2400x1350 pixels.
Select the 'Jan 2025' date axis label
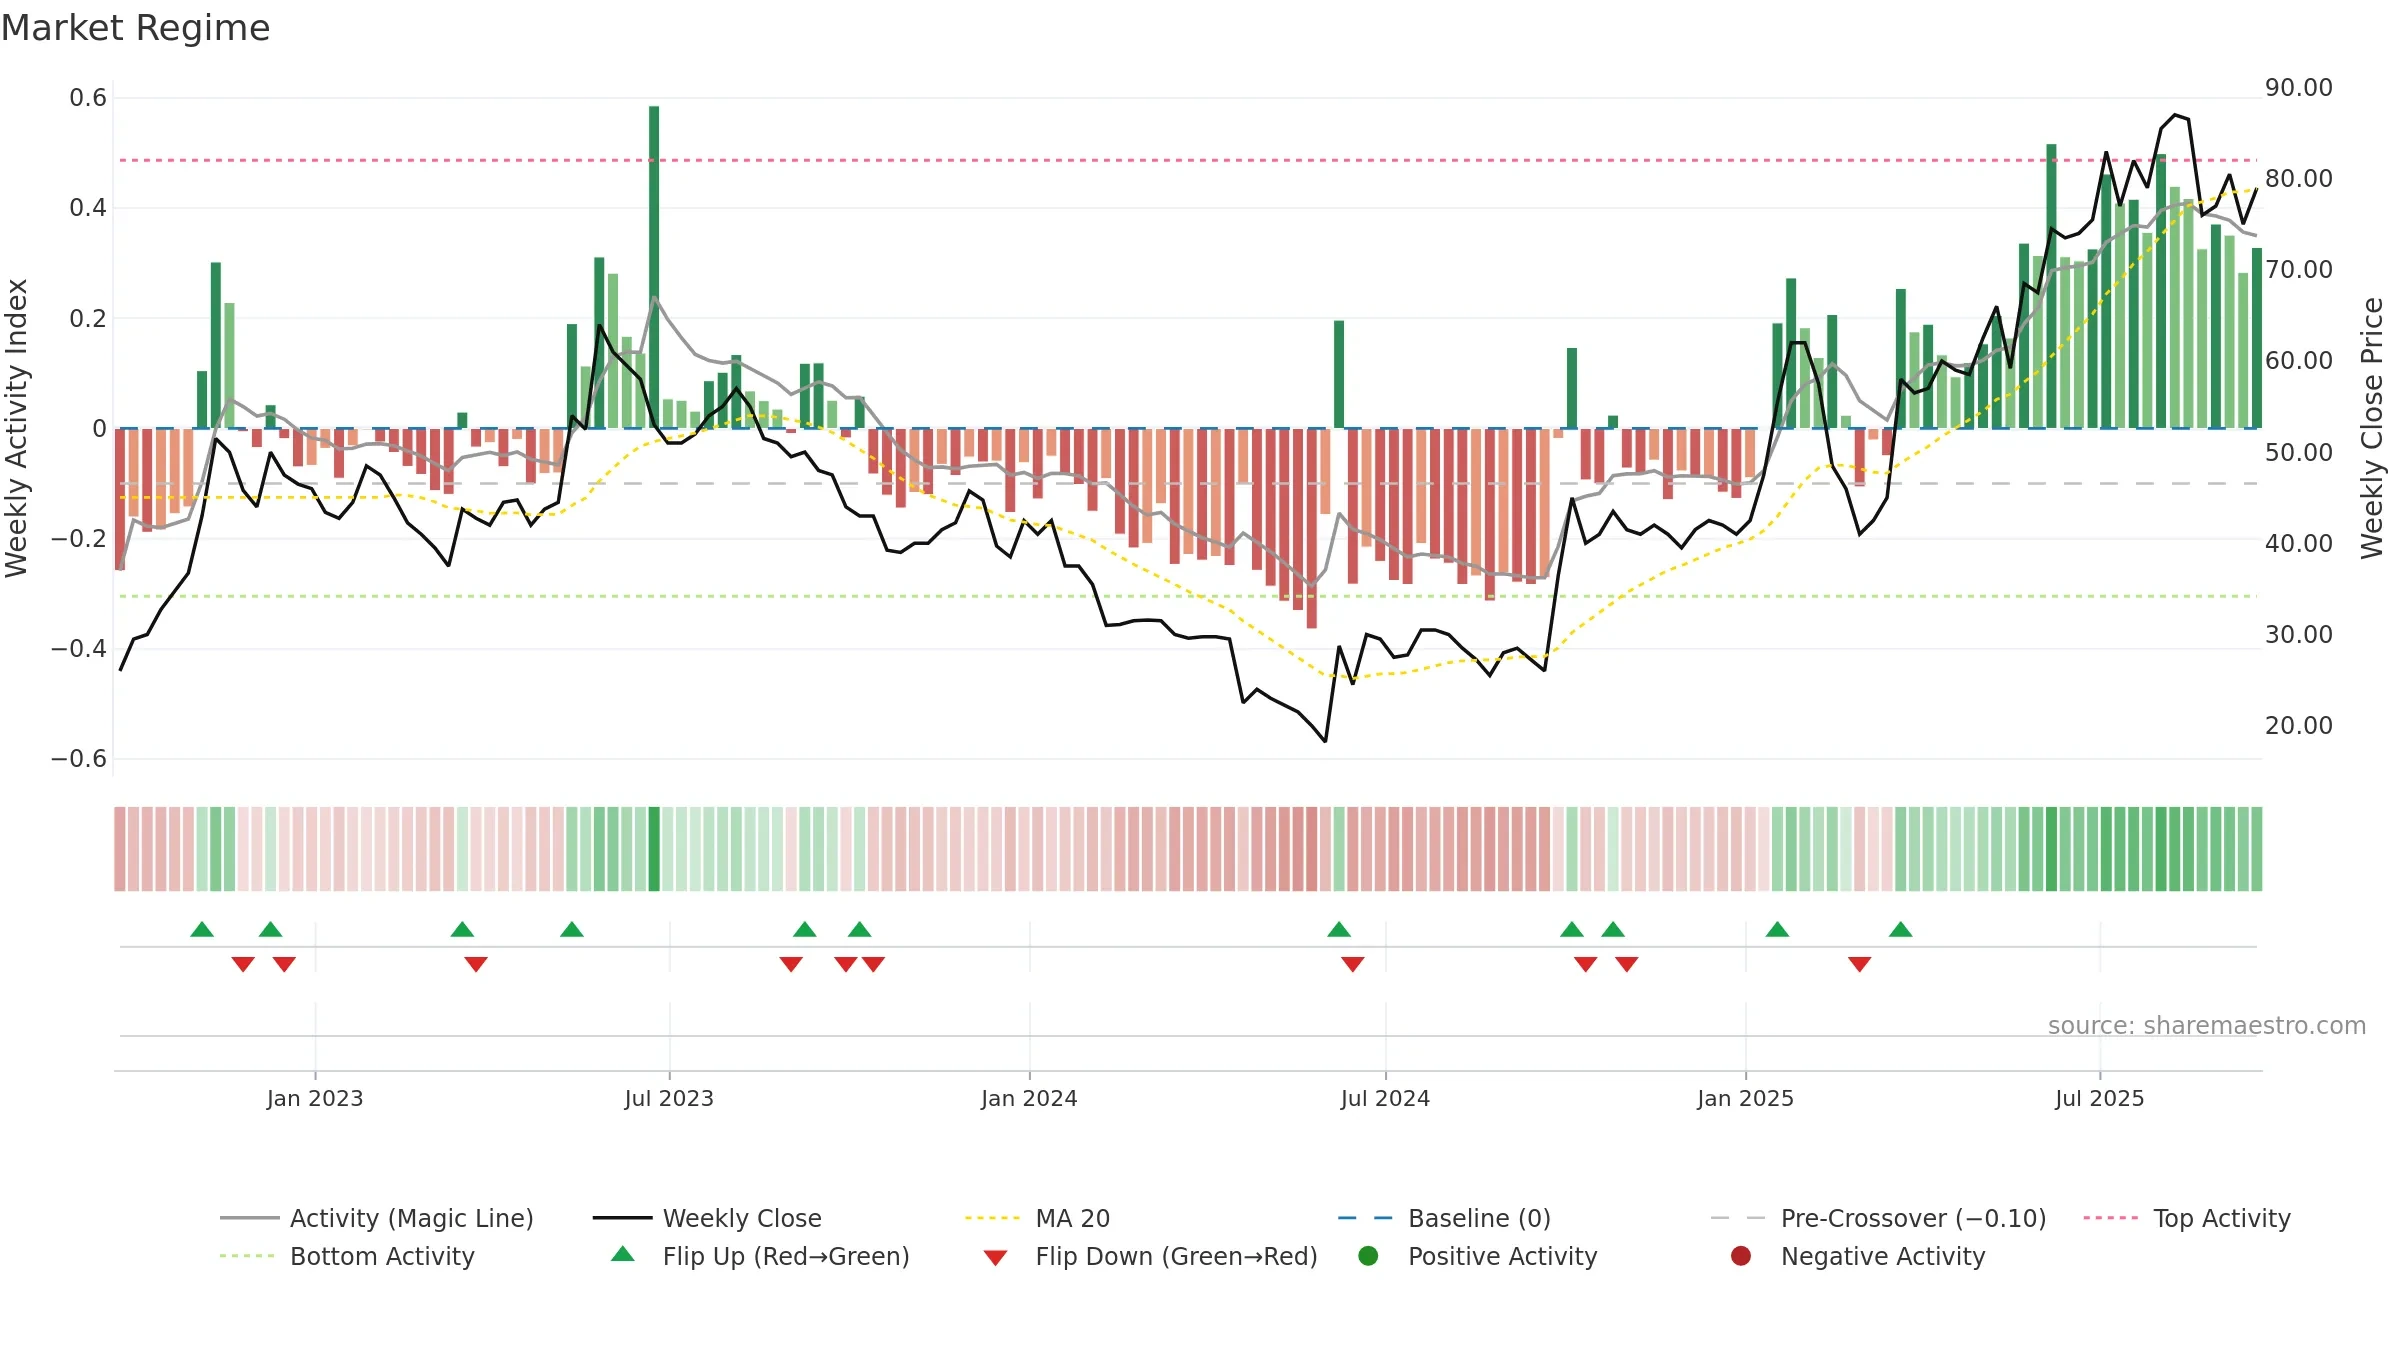point(1745,1099)
